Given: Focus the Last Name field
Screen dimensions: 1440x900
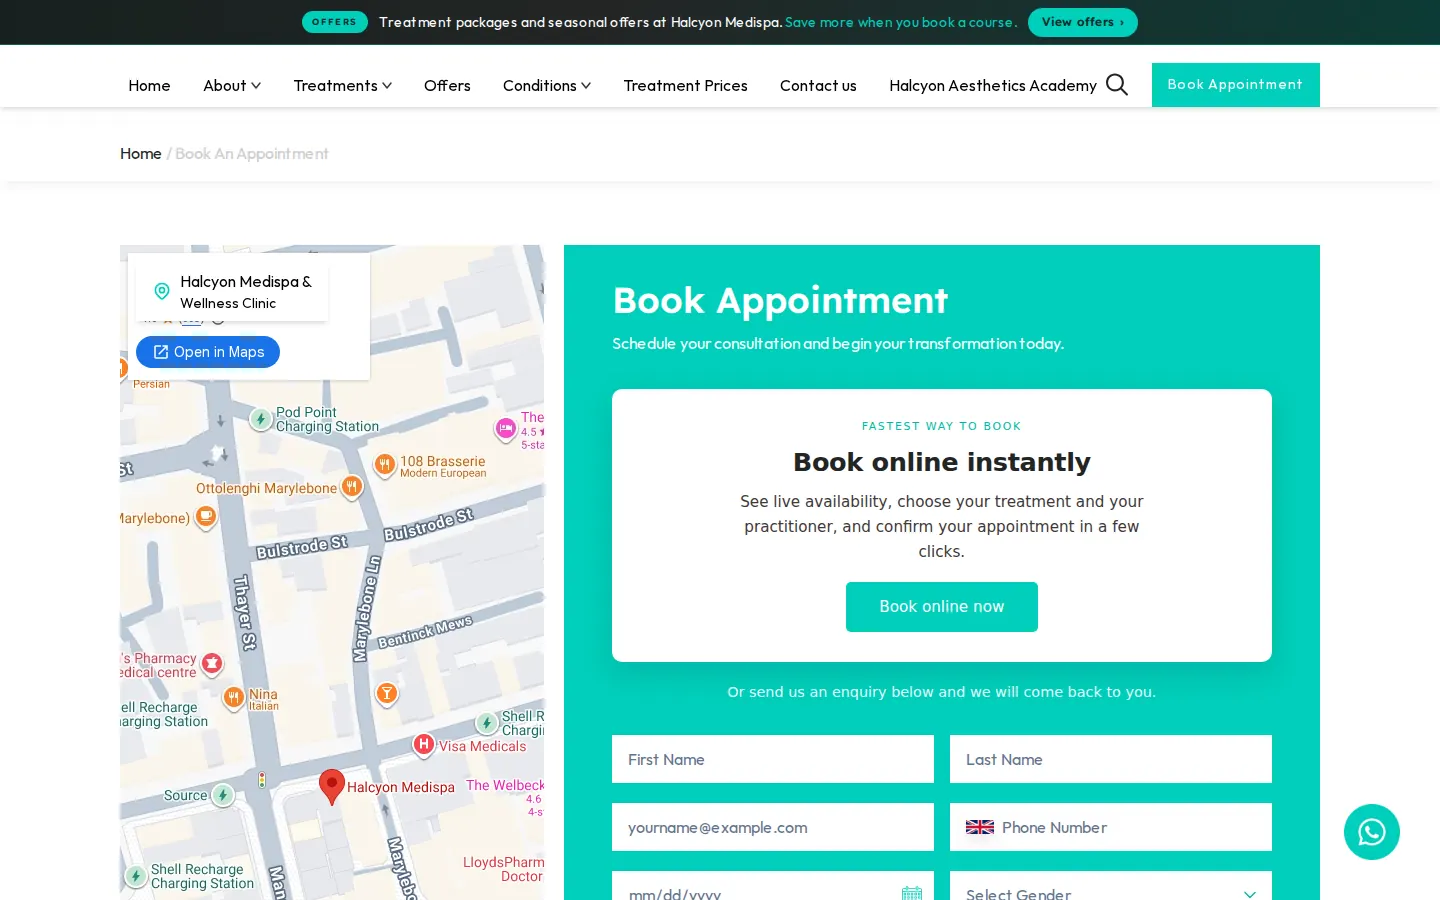Looking at the screenshot, I should point(1111,759).
